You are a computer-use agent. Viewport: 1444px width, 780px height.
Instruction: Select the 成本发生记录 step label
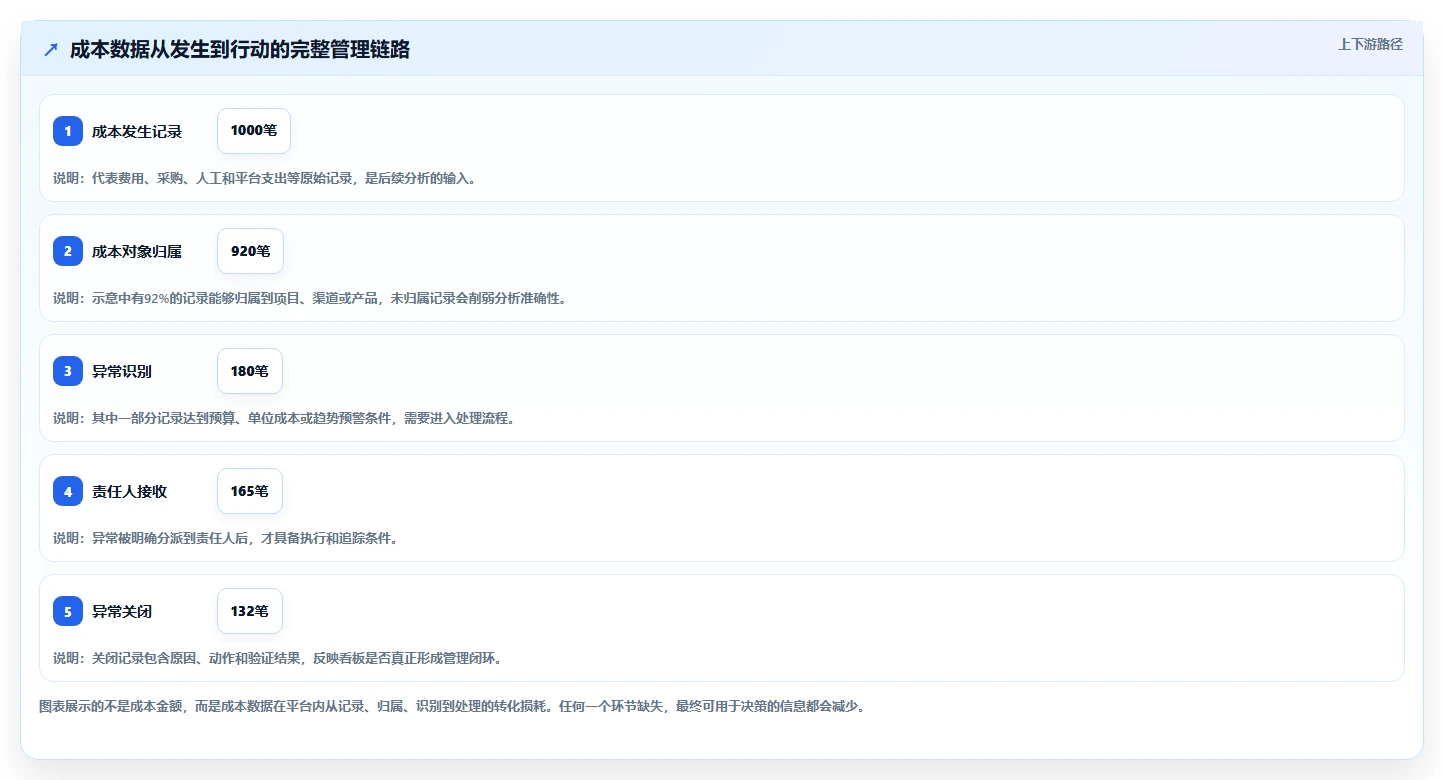[137, 131]
